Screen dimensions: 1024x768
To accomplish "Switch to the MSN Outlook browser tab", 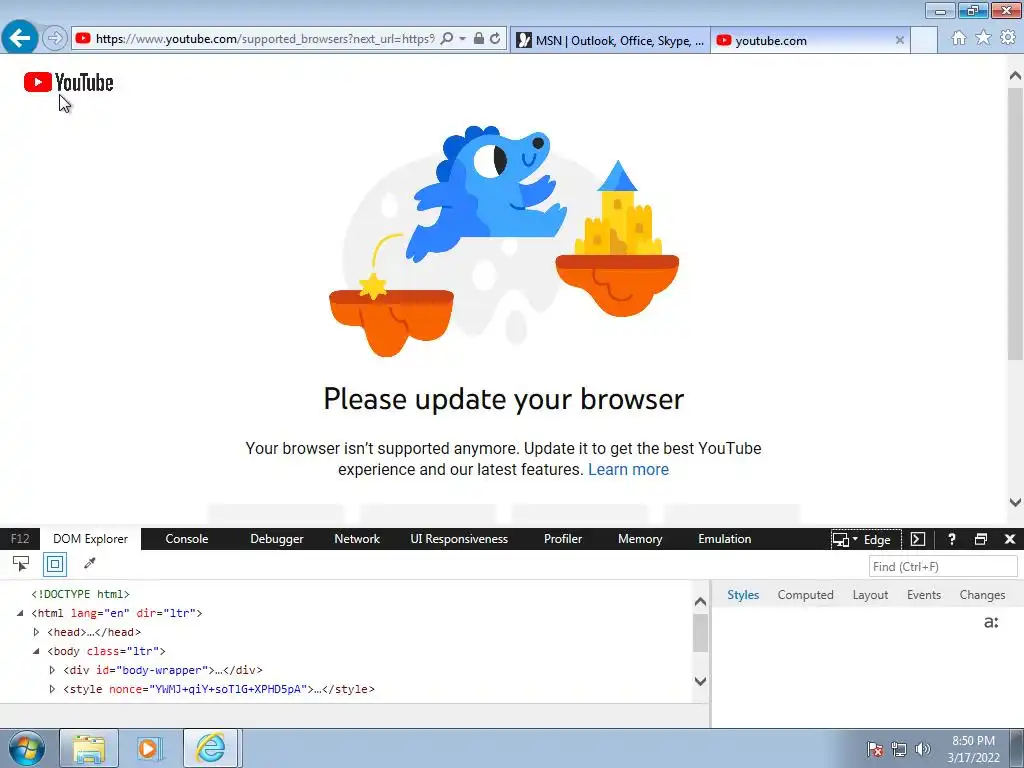I will coord(610,40).
